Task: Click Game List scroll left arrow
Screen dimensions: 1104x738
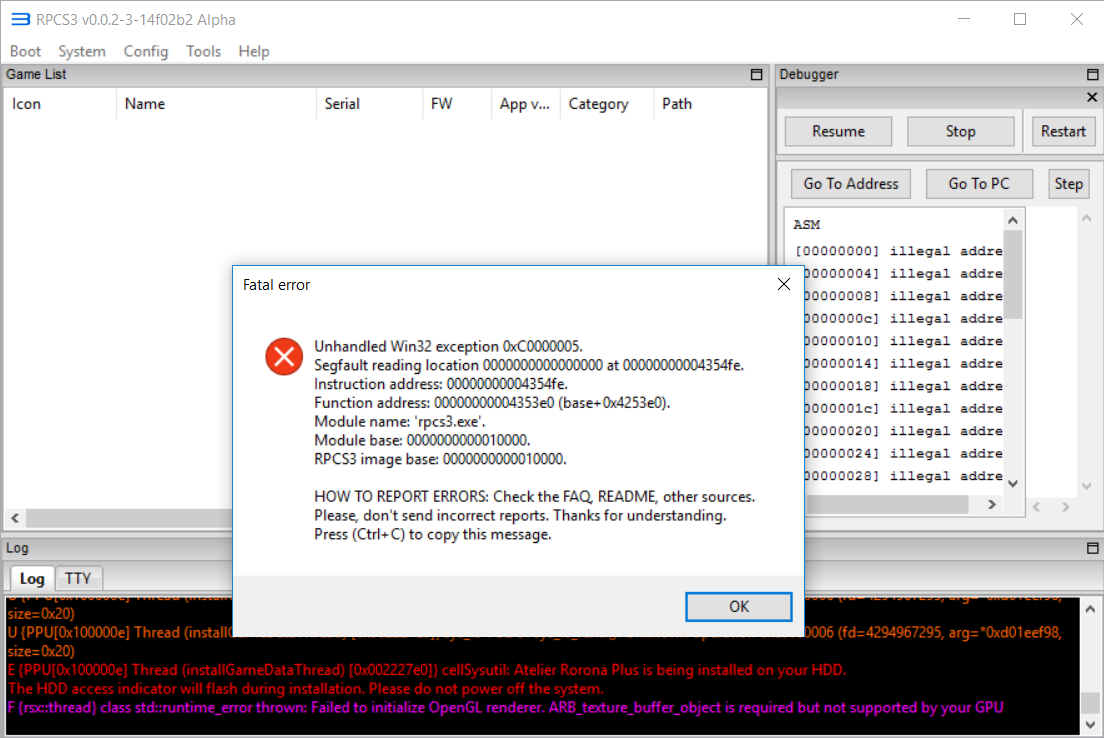Action: [x=15, y=518]
